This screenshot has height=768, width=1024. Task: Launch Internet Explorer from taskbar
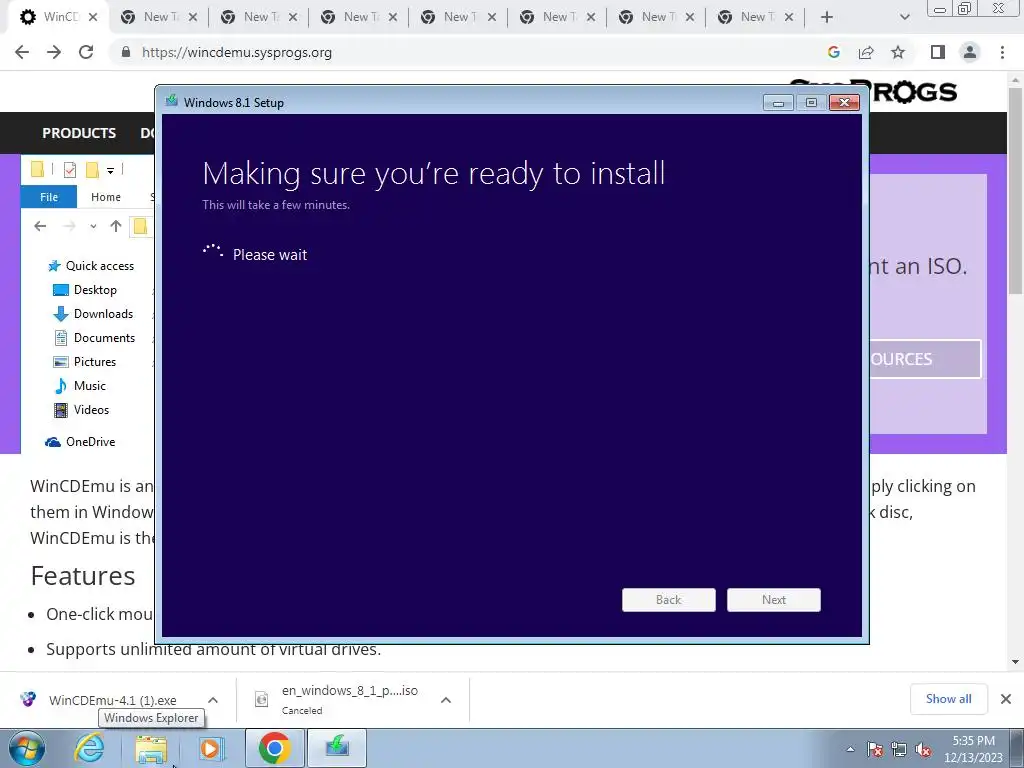click(x=89, y=748)
